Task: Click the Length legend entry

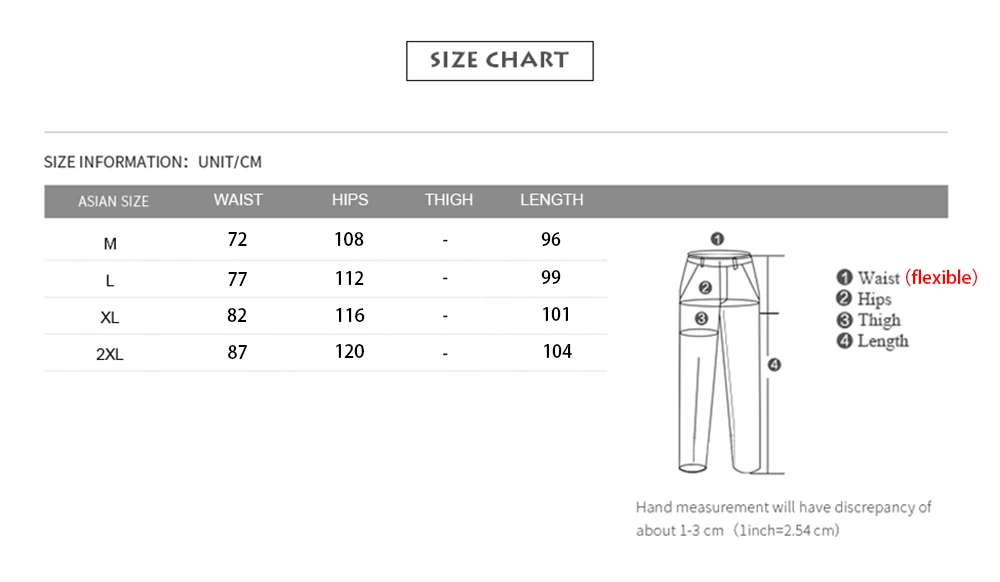Action: click(x=872, y=341)
